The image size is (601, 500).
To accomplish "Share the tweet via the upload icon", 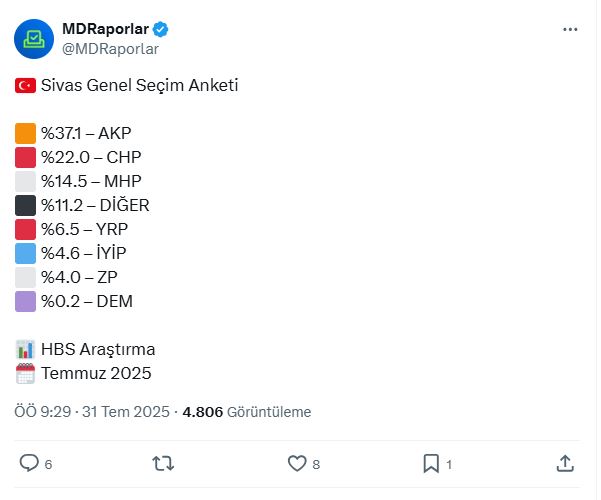I will pos(565,463).
